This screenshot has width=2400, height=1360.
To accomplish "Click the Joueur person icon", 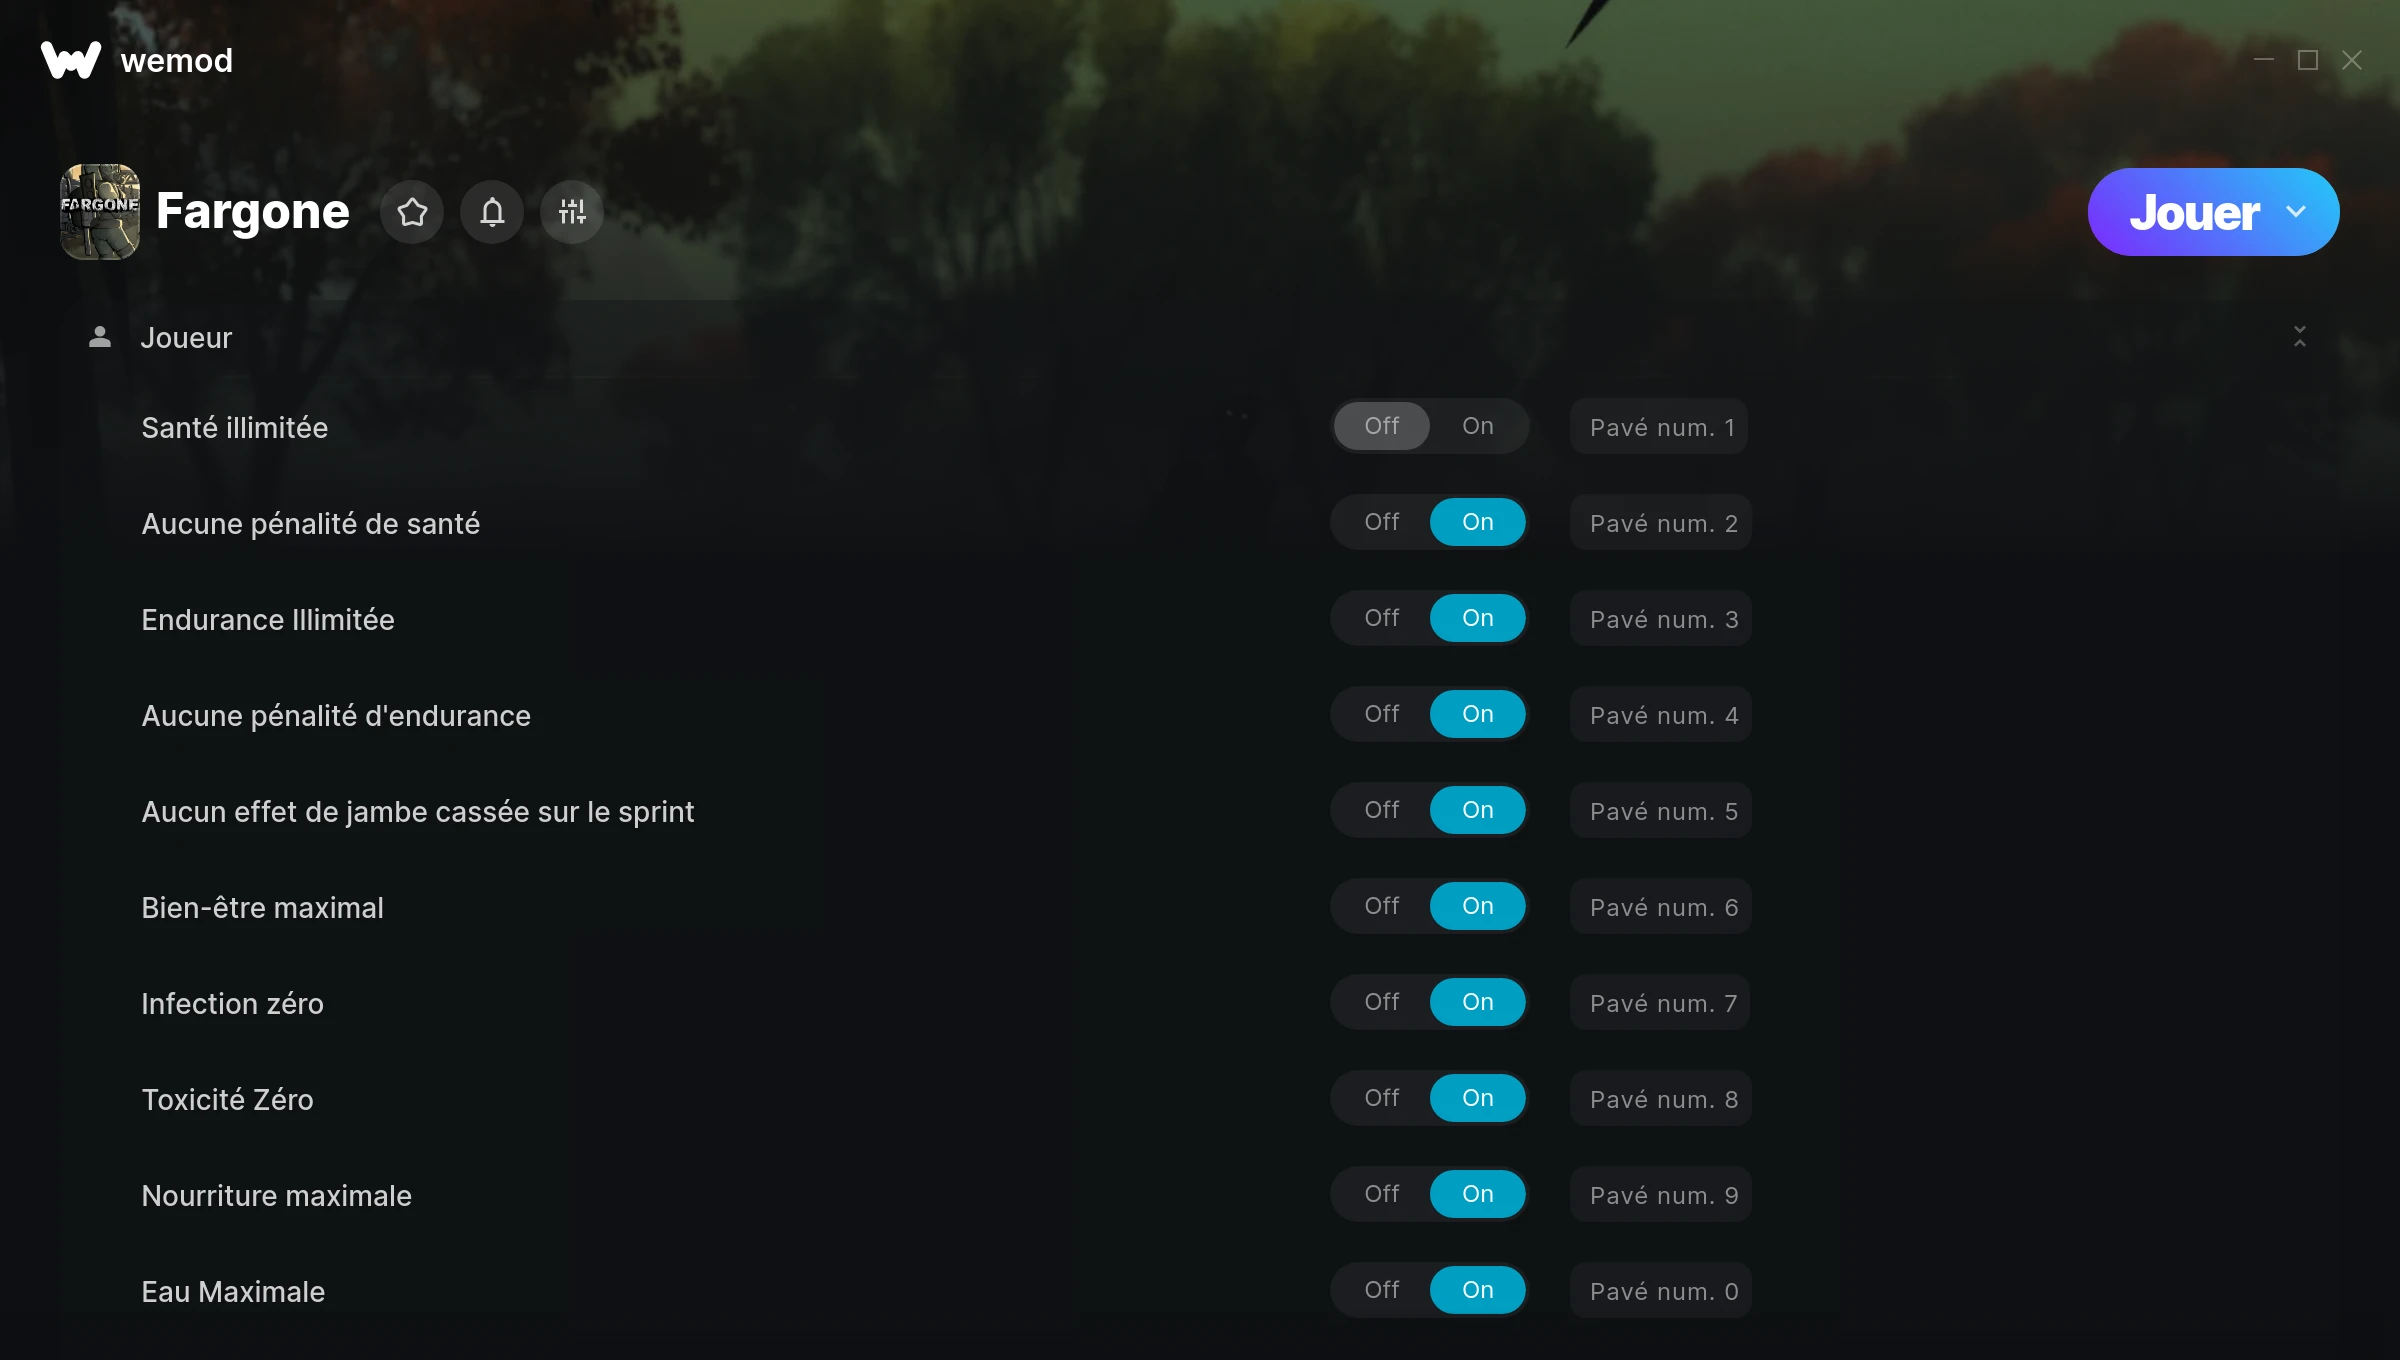I will (100, 337).
